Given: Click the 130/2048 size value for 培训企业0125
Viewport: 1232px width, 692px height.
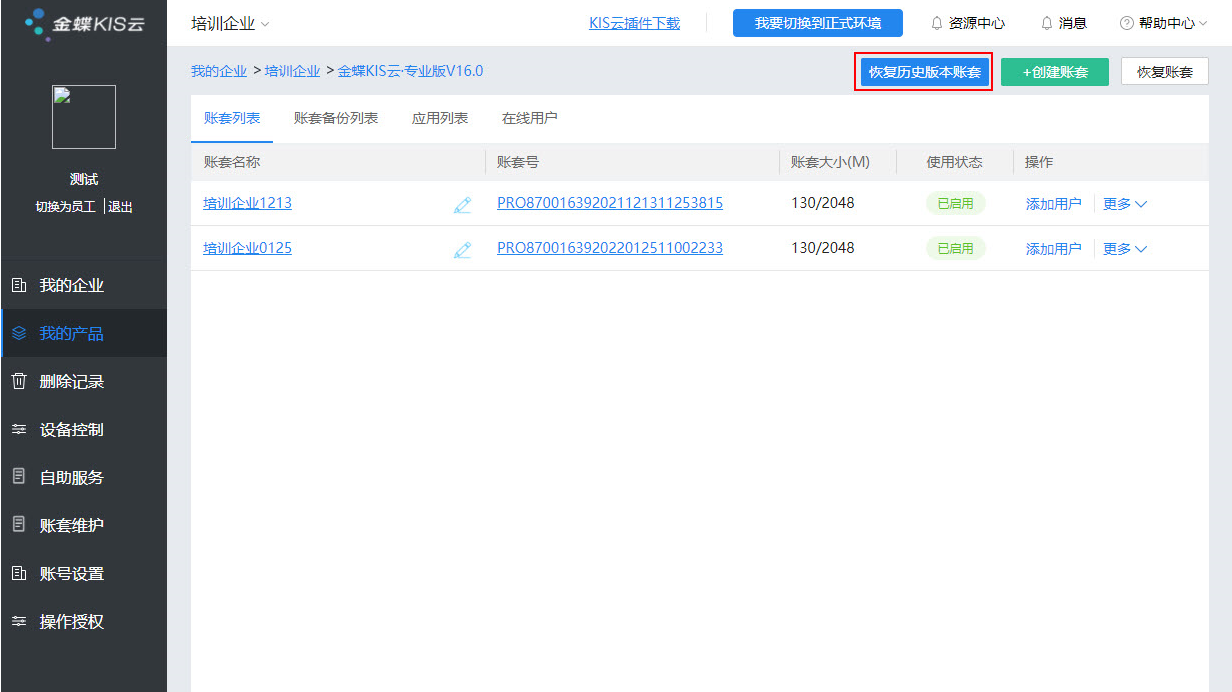Looking at the screenshot, I should click(x=823, y=249).
